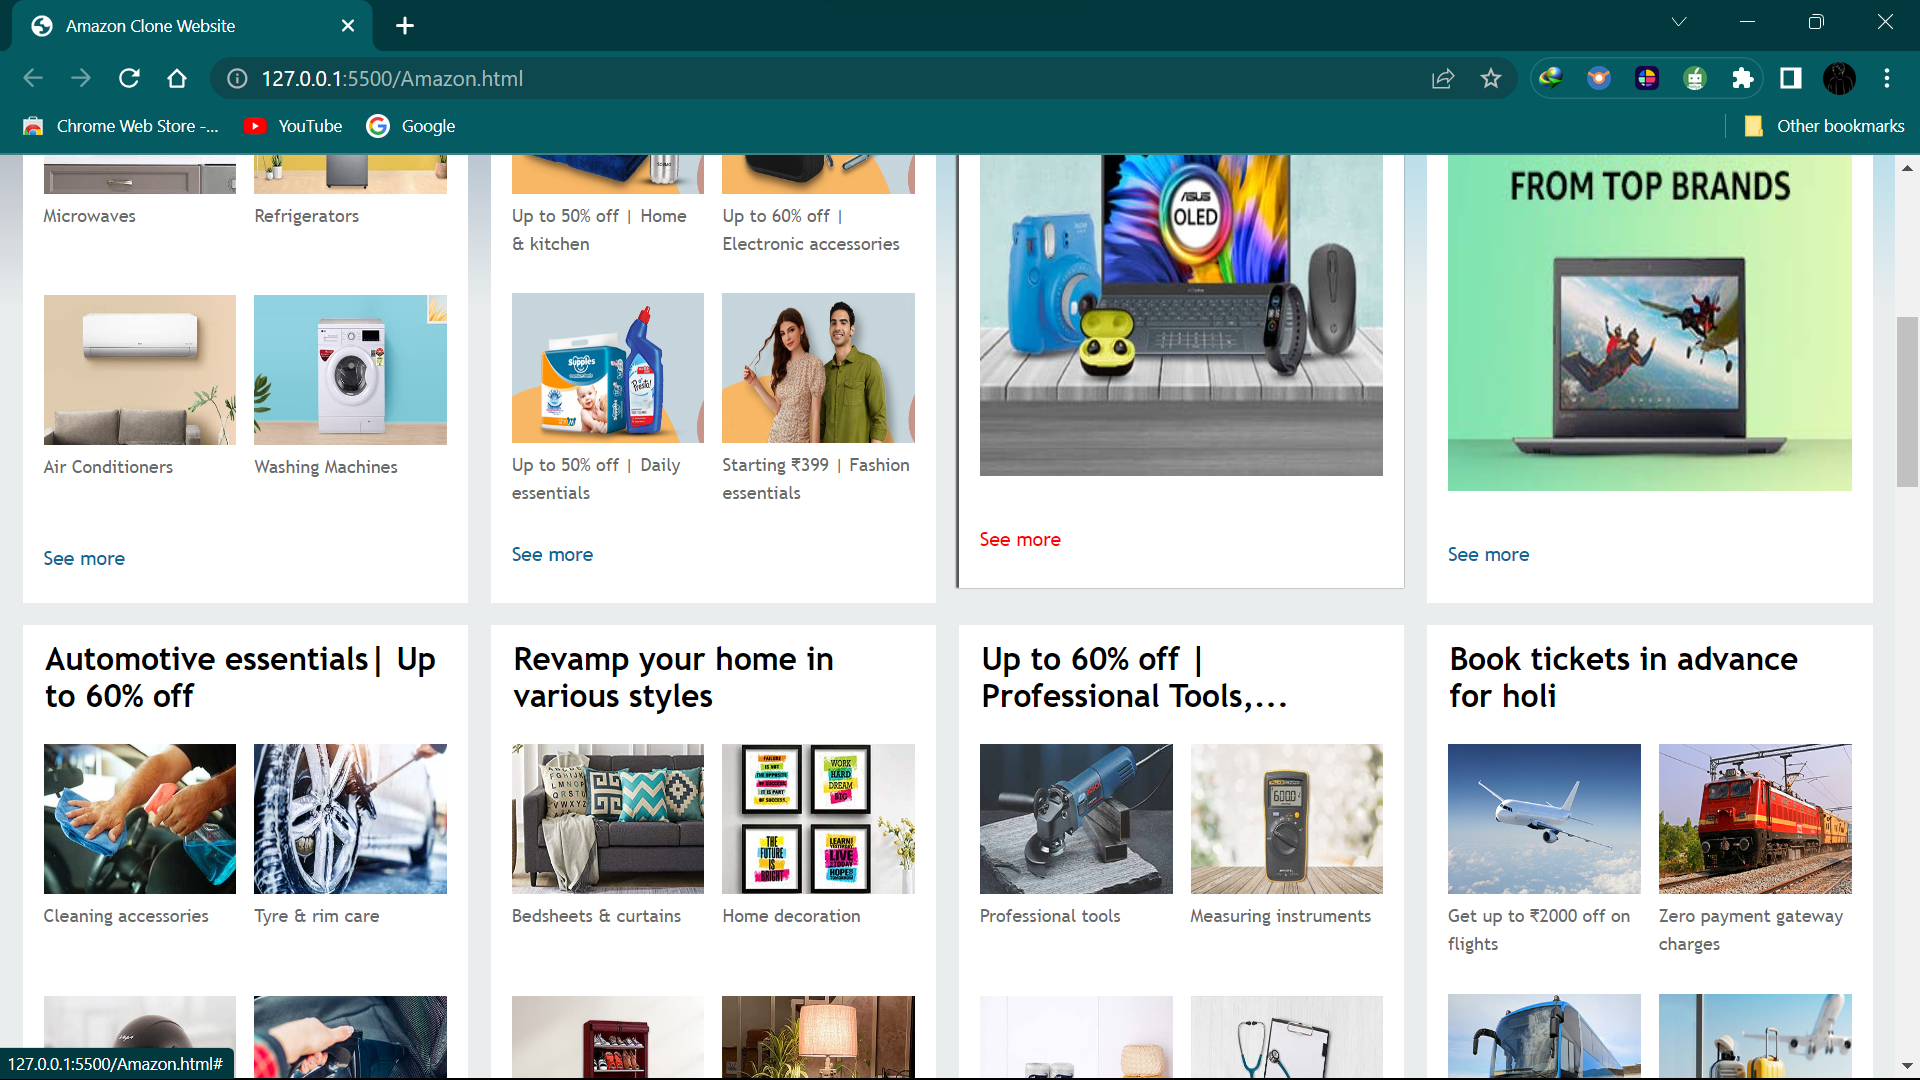Click the page vertical scrollbar thumb
Screen dimensions: 1920x1080
click(x=1907, y=400)
